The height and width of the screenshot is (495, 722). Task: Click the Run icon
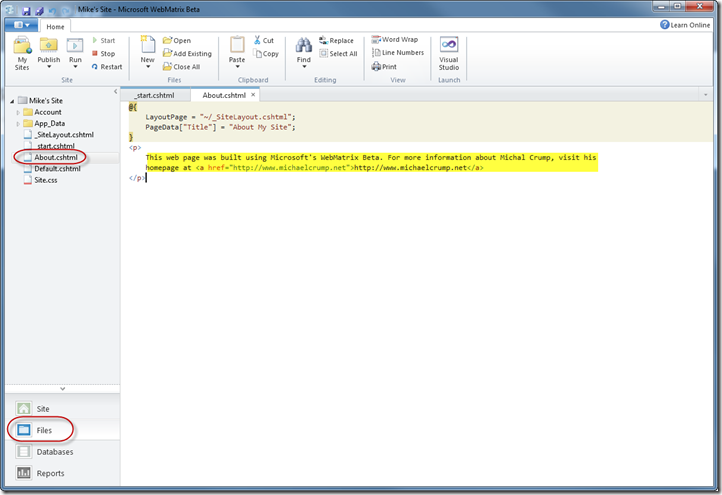tap(75, 45)
